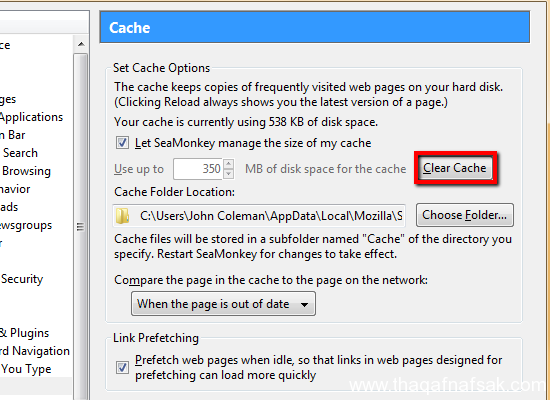This screenshot has width=550, height=400.
Task: Click the sidebar scrollbar thumb grip
Action: tap(80, 227)
